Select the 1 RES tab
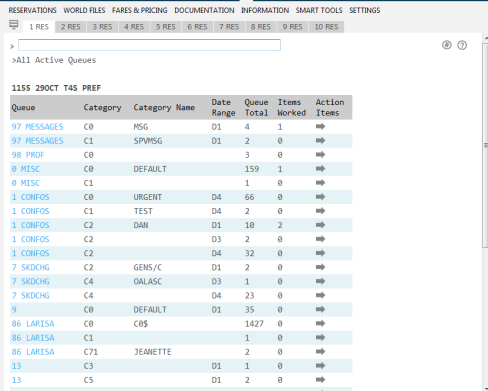 point(39,27)
